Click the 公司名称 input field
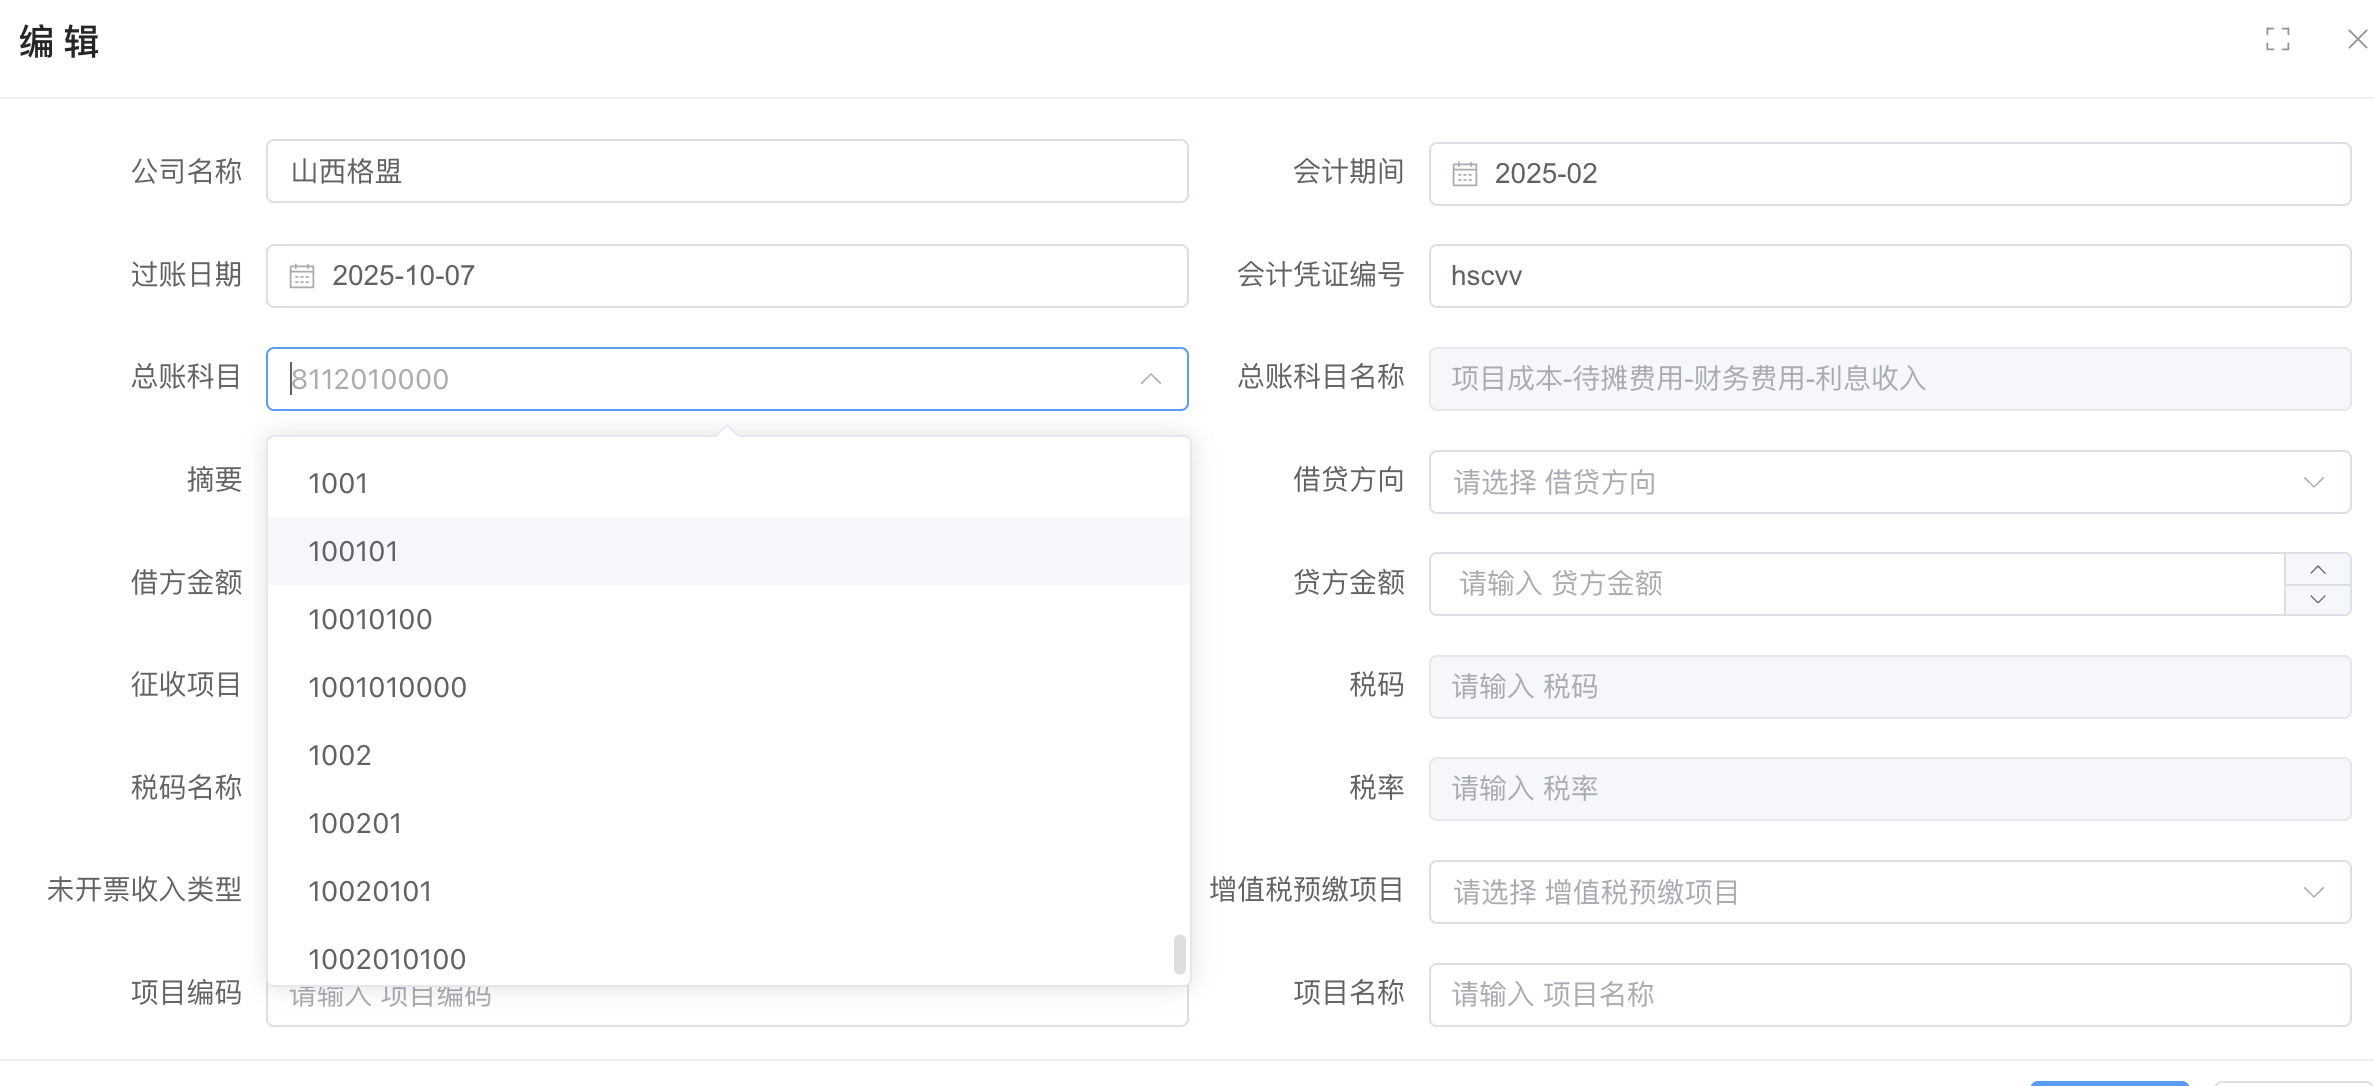Image resolution: width=2374 pixels, height=1086 pixels. [727, 171]
